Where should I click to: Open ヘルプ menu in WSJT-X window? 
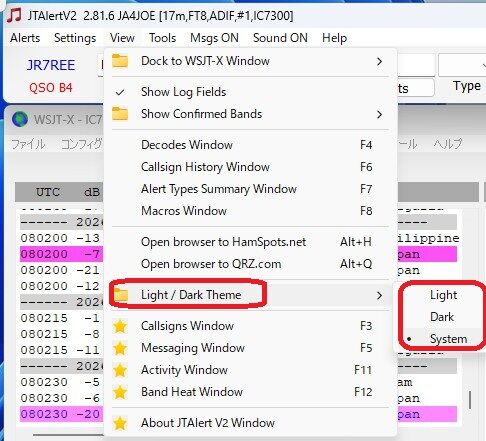click(448, 144)
